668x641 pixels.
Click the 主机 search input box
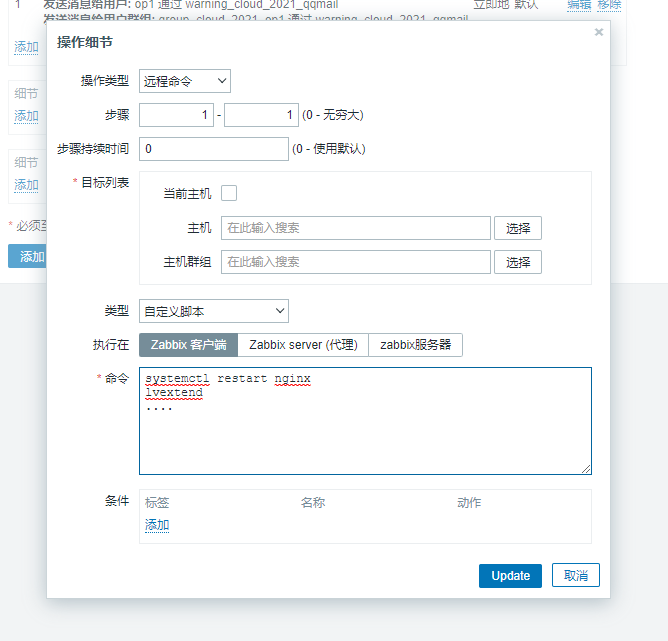pyautogui.click(x=355, y=228)
